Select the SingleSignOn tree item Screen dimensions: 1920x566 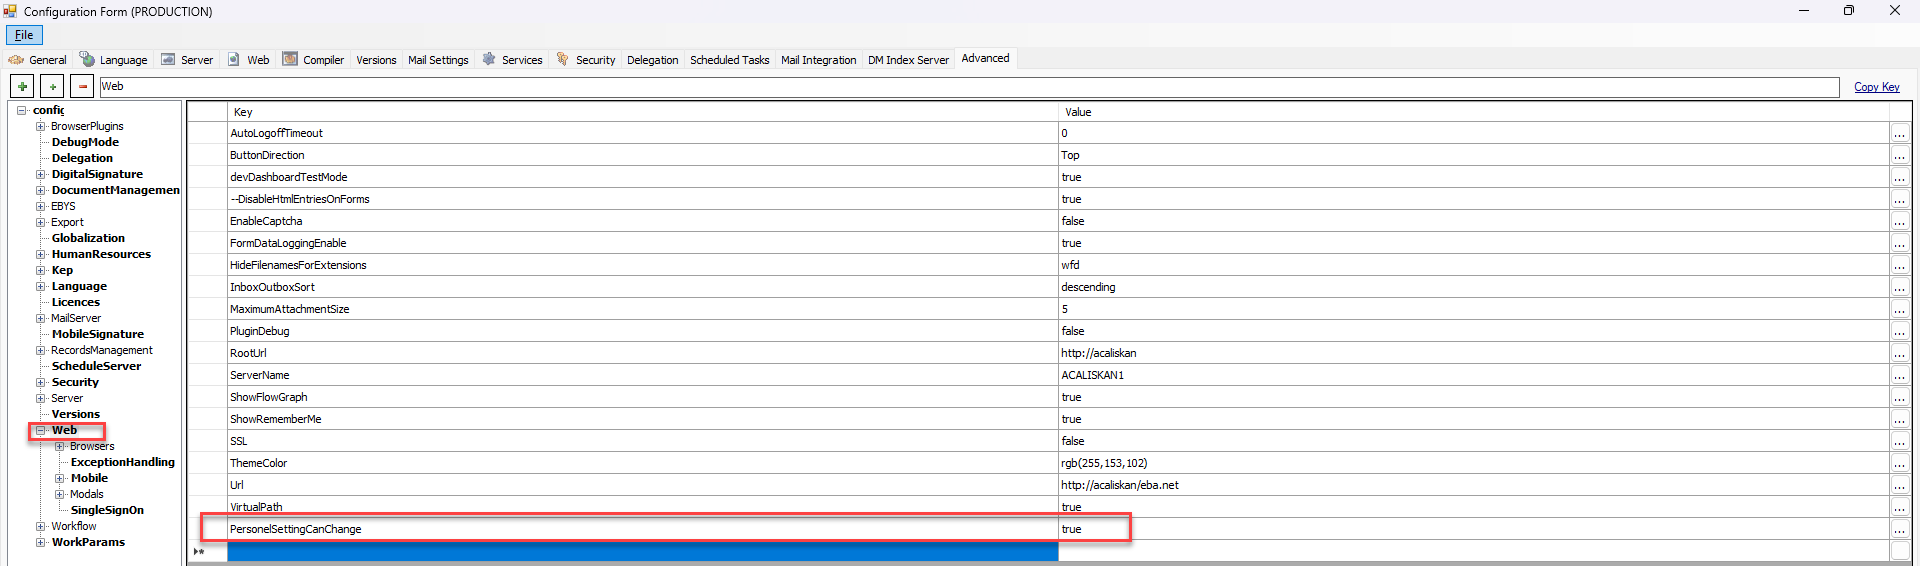[x=107, y=510]
